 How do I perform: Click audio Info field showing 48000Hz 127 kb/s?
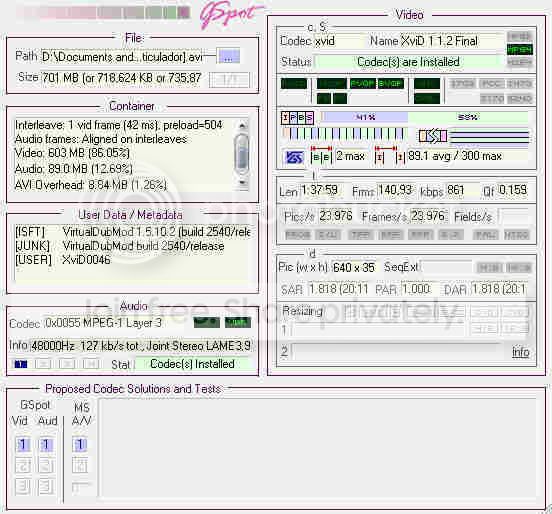point(141,346)
